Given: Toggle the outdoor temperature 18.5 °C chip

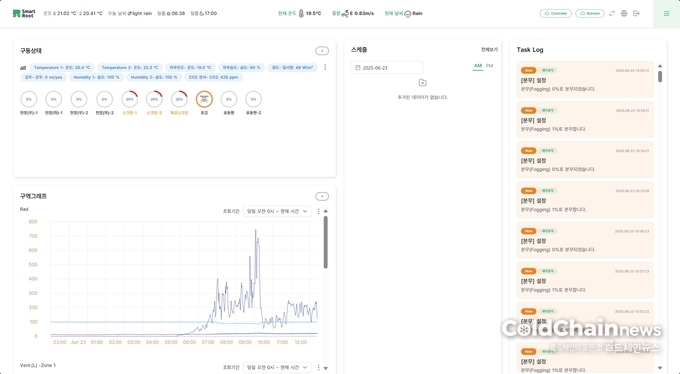Looking at the screenshot, I should click(x=190, y=68).
